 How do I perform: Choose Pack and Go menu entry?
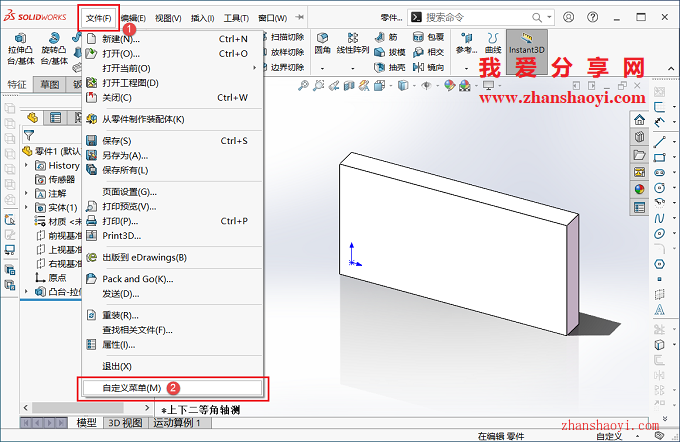coord(173,279)
